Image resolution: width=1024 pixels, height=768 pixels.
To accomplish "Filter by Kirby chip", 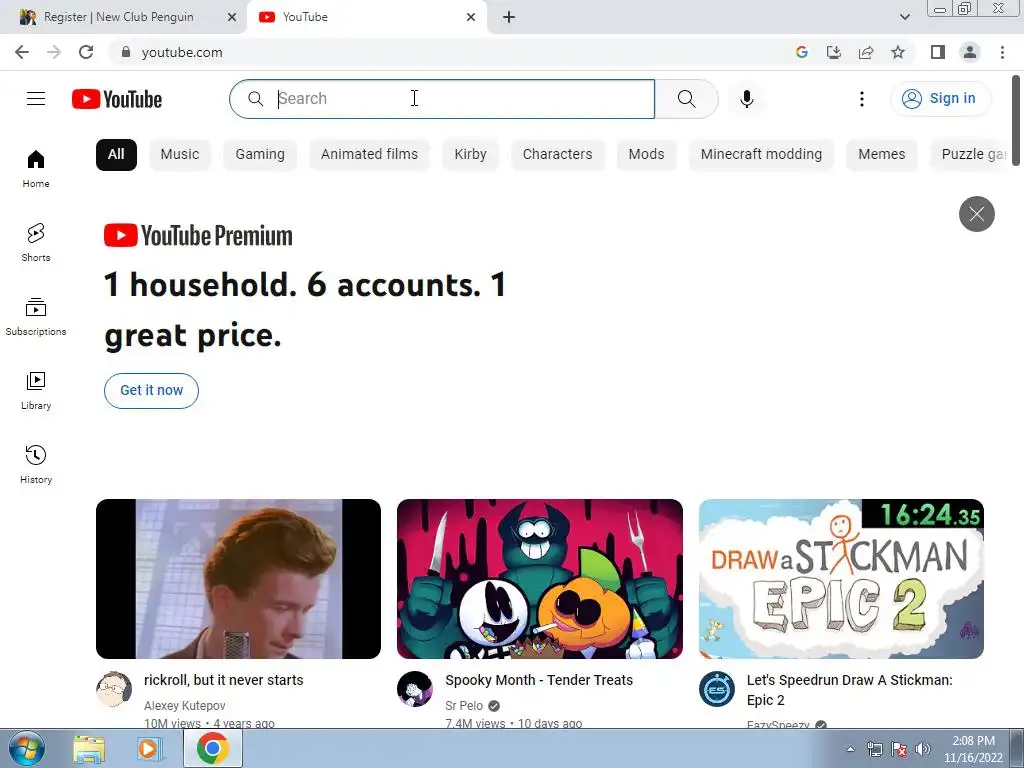I will (470, 155).
